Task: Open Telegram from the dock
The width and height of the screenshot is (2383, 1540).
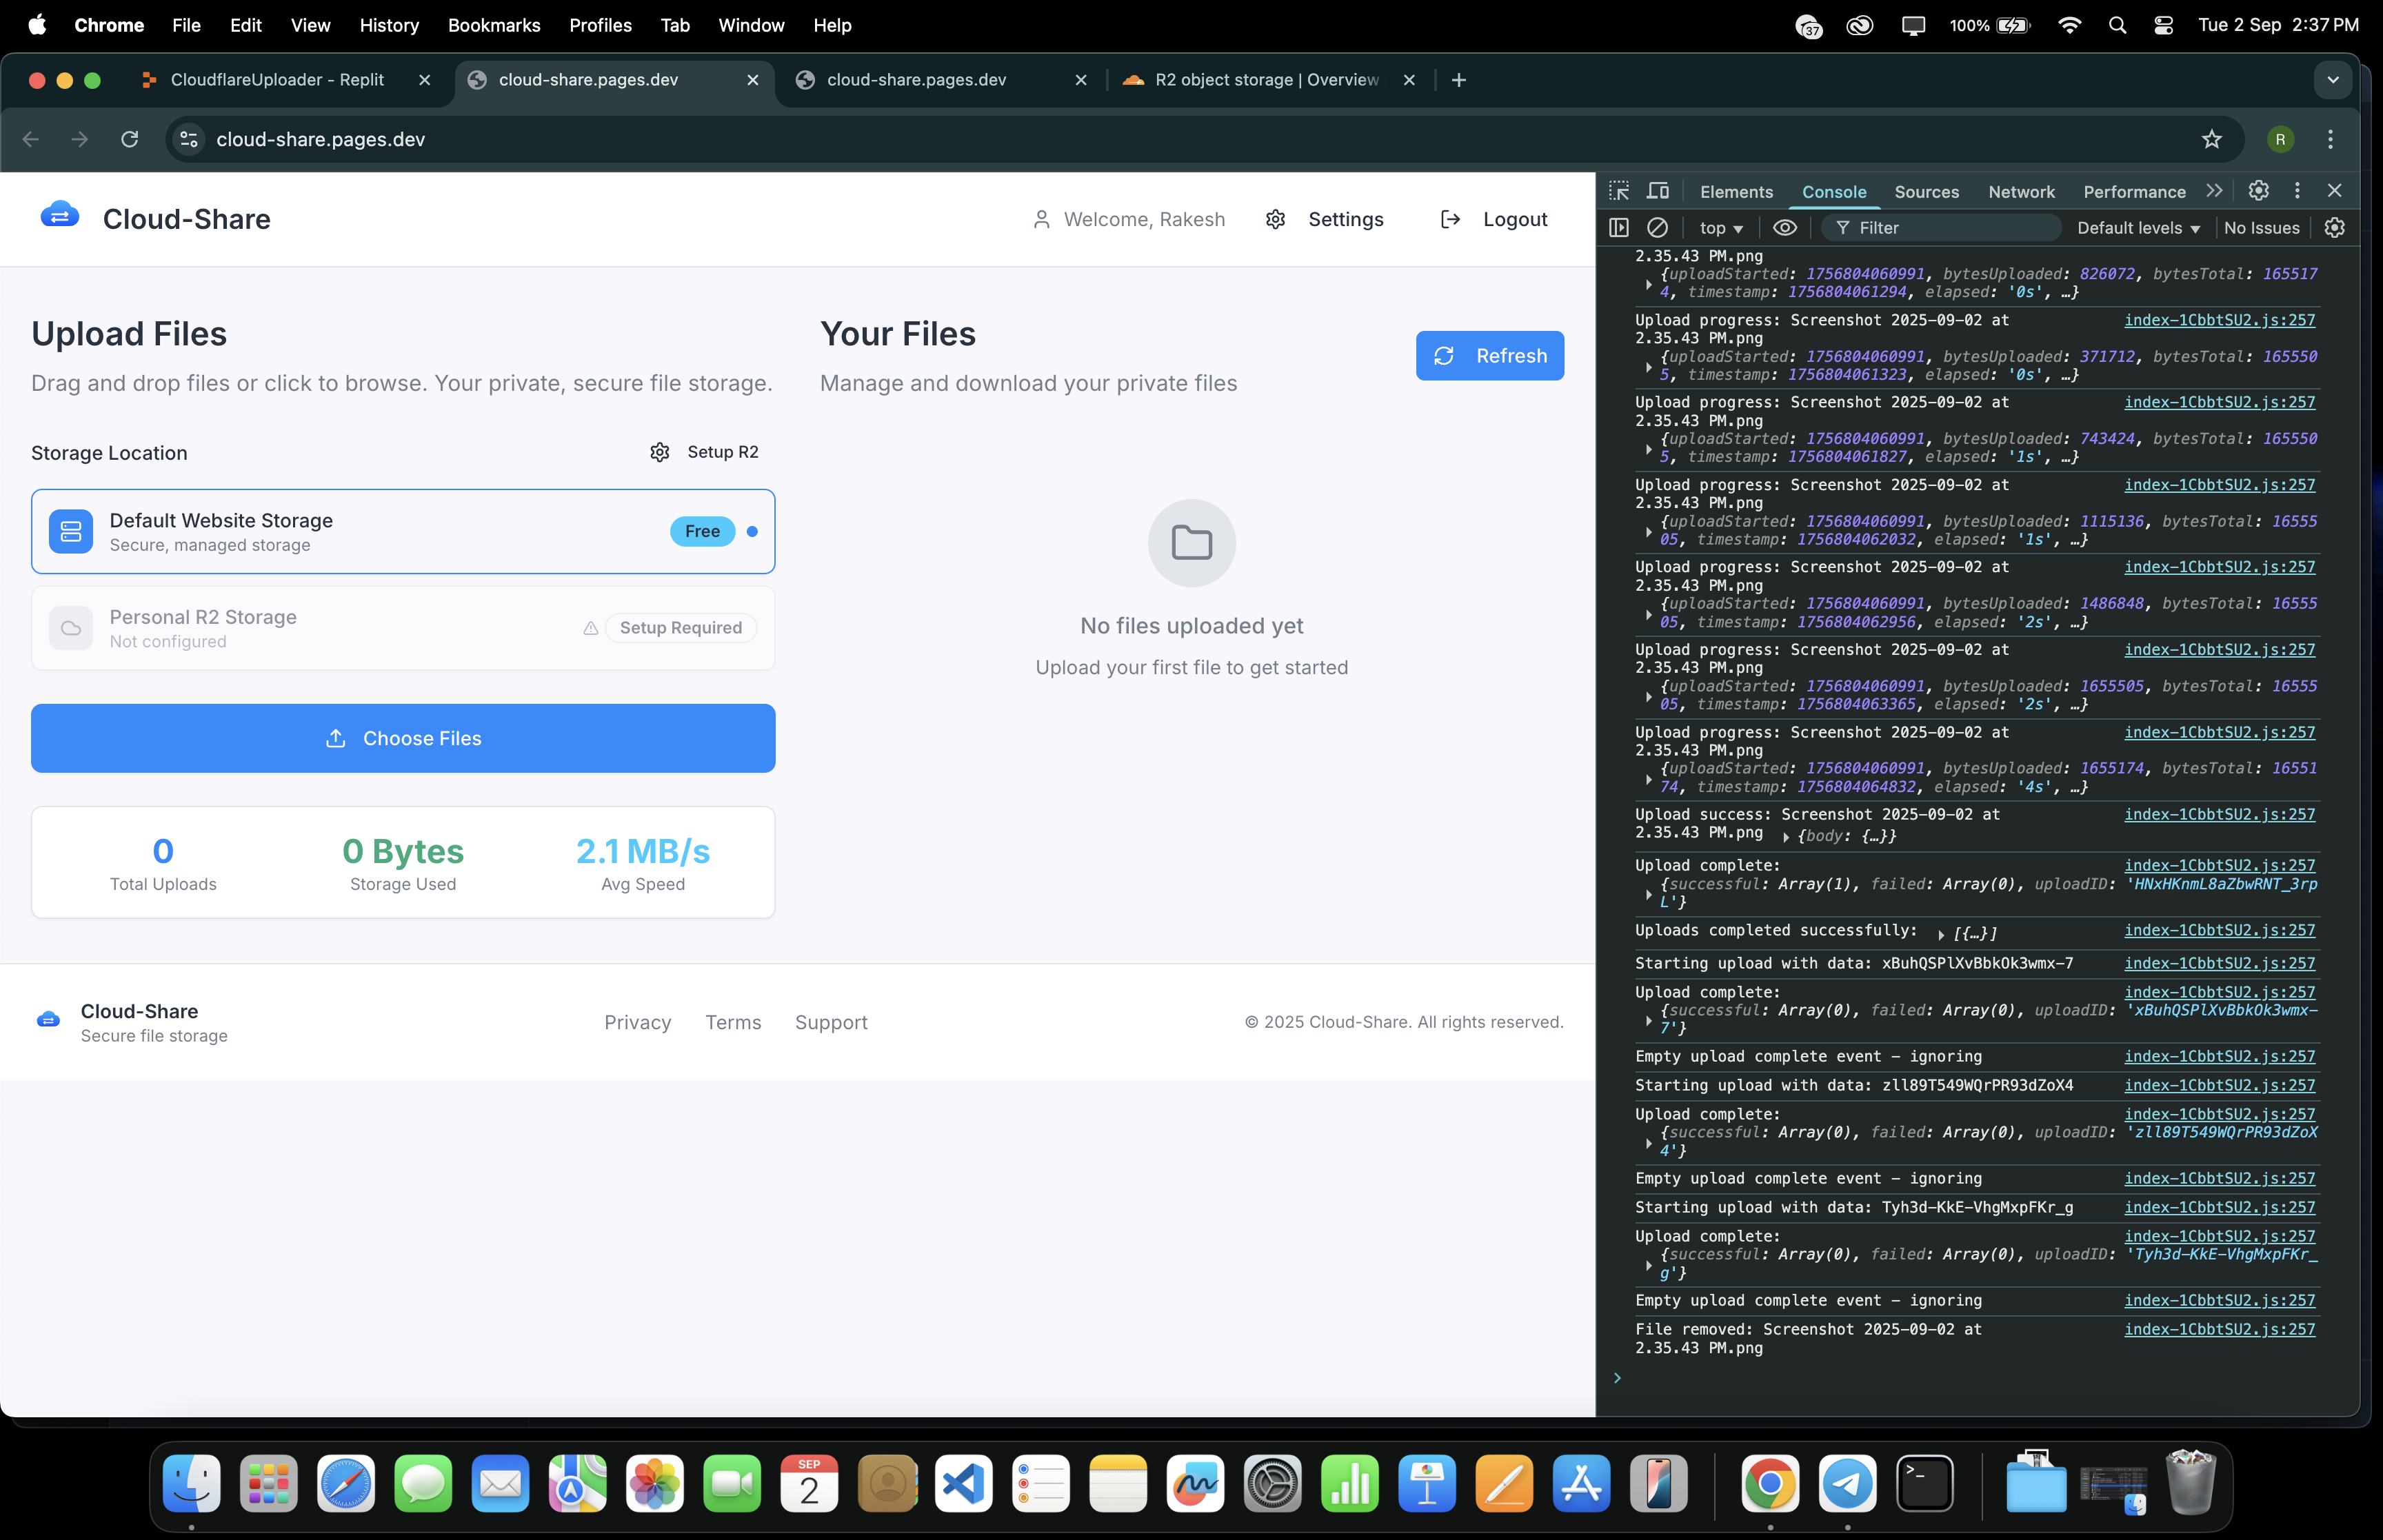Action: coord(1848,1484)
